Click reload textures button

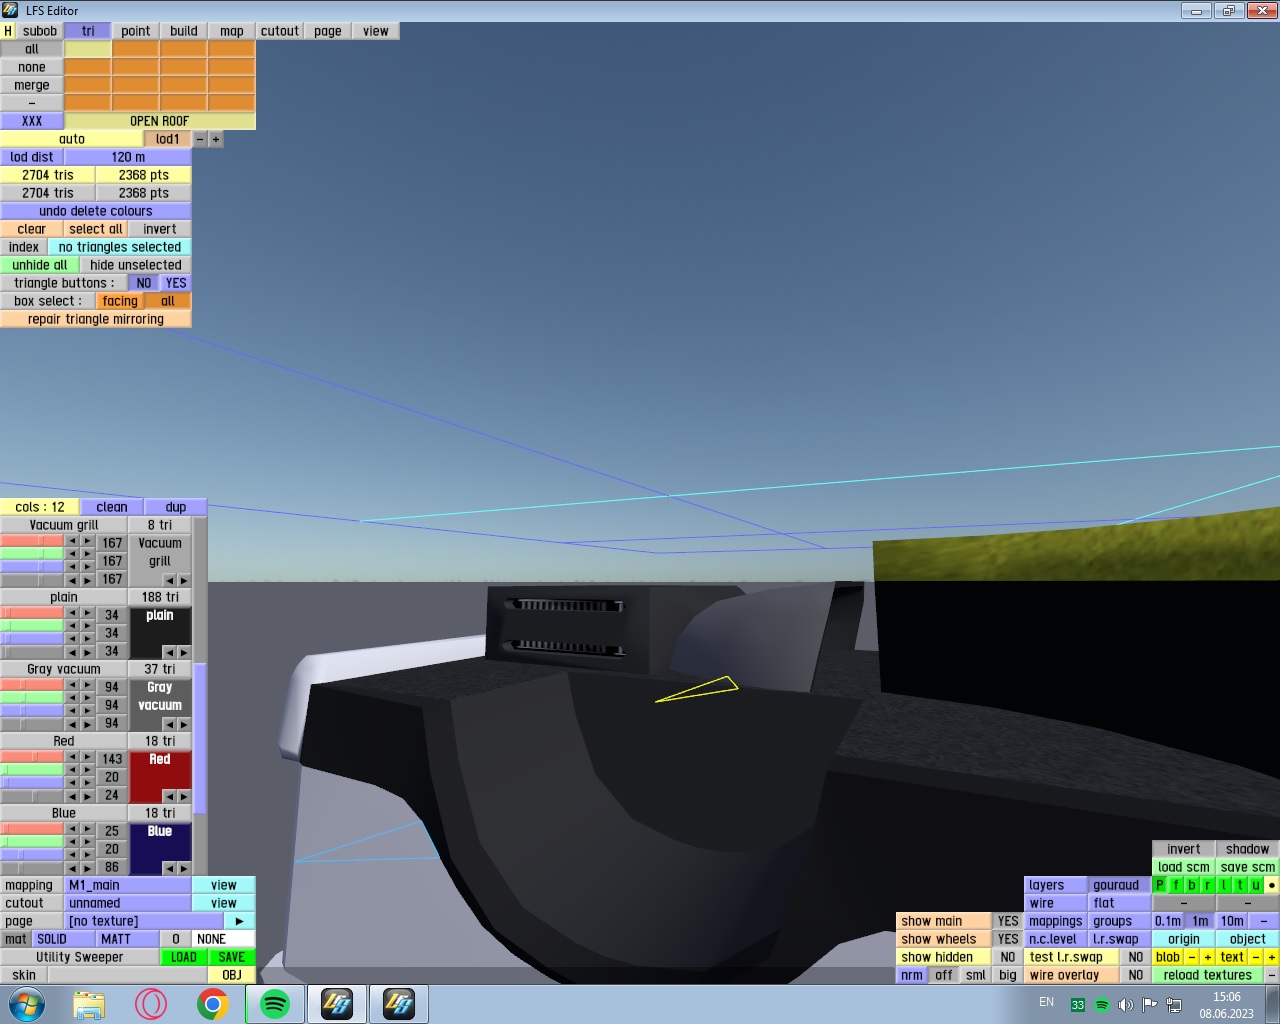pyautogui.click(x=1208, y=975)
